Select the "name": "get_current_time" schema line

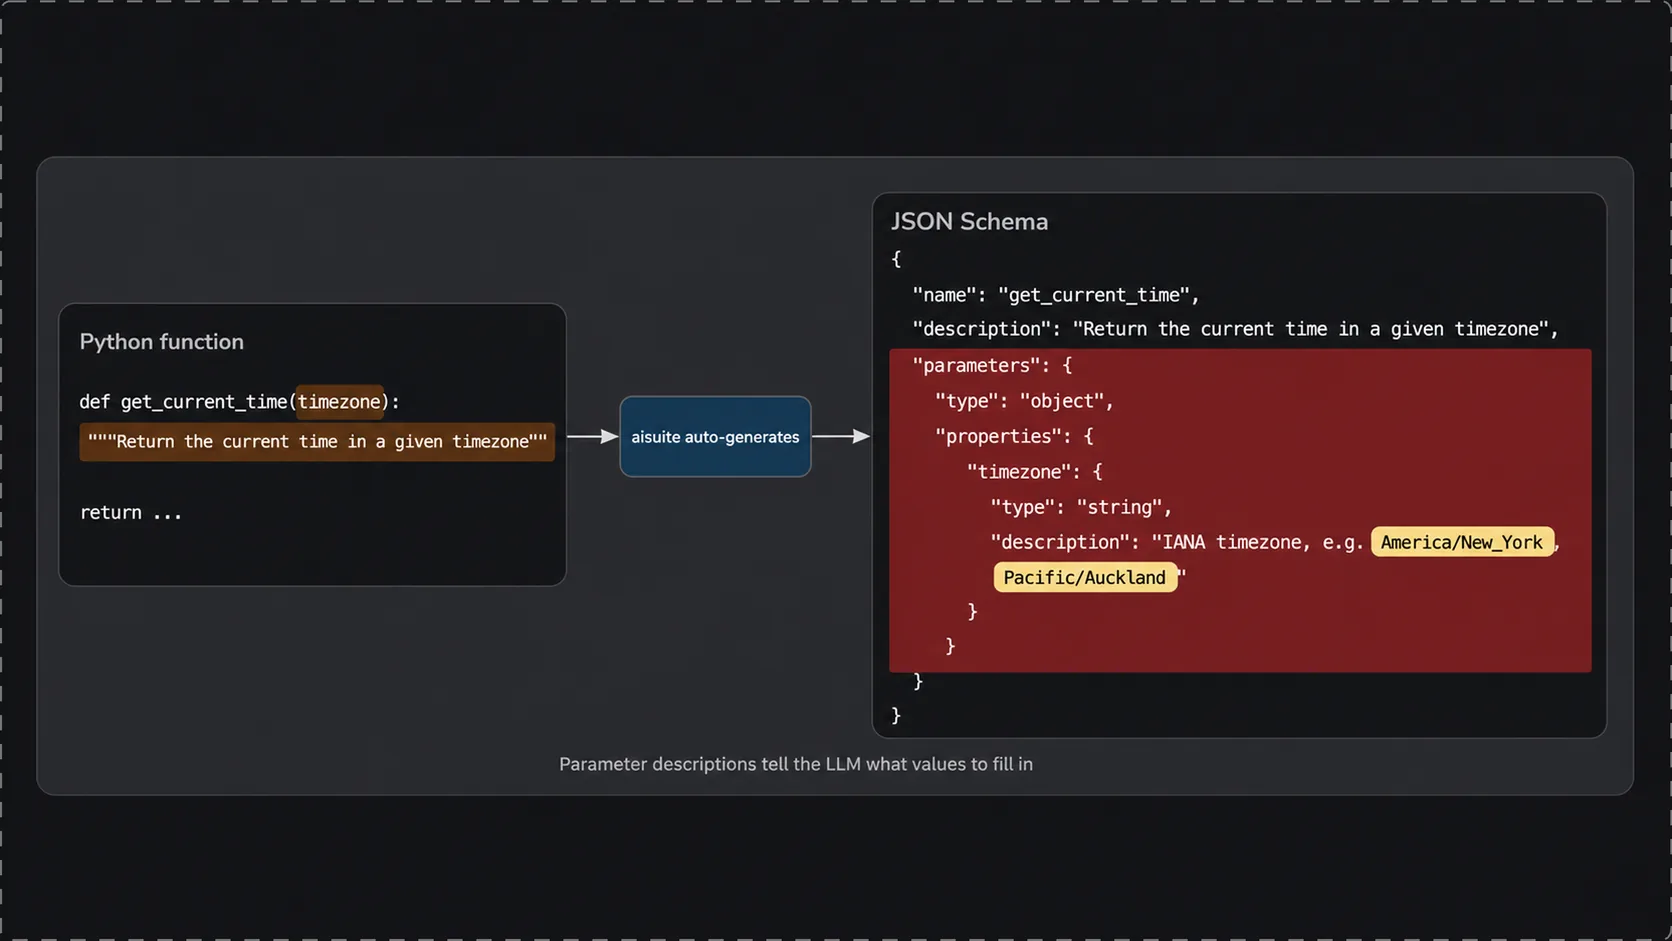click(x=1056, y=295)
